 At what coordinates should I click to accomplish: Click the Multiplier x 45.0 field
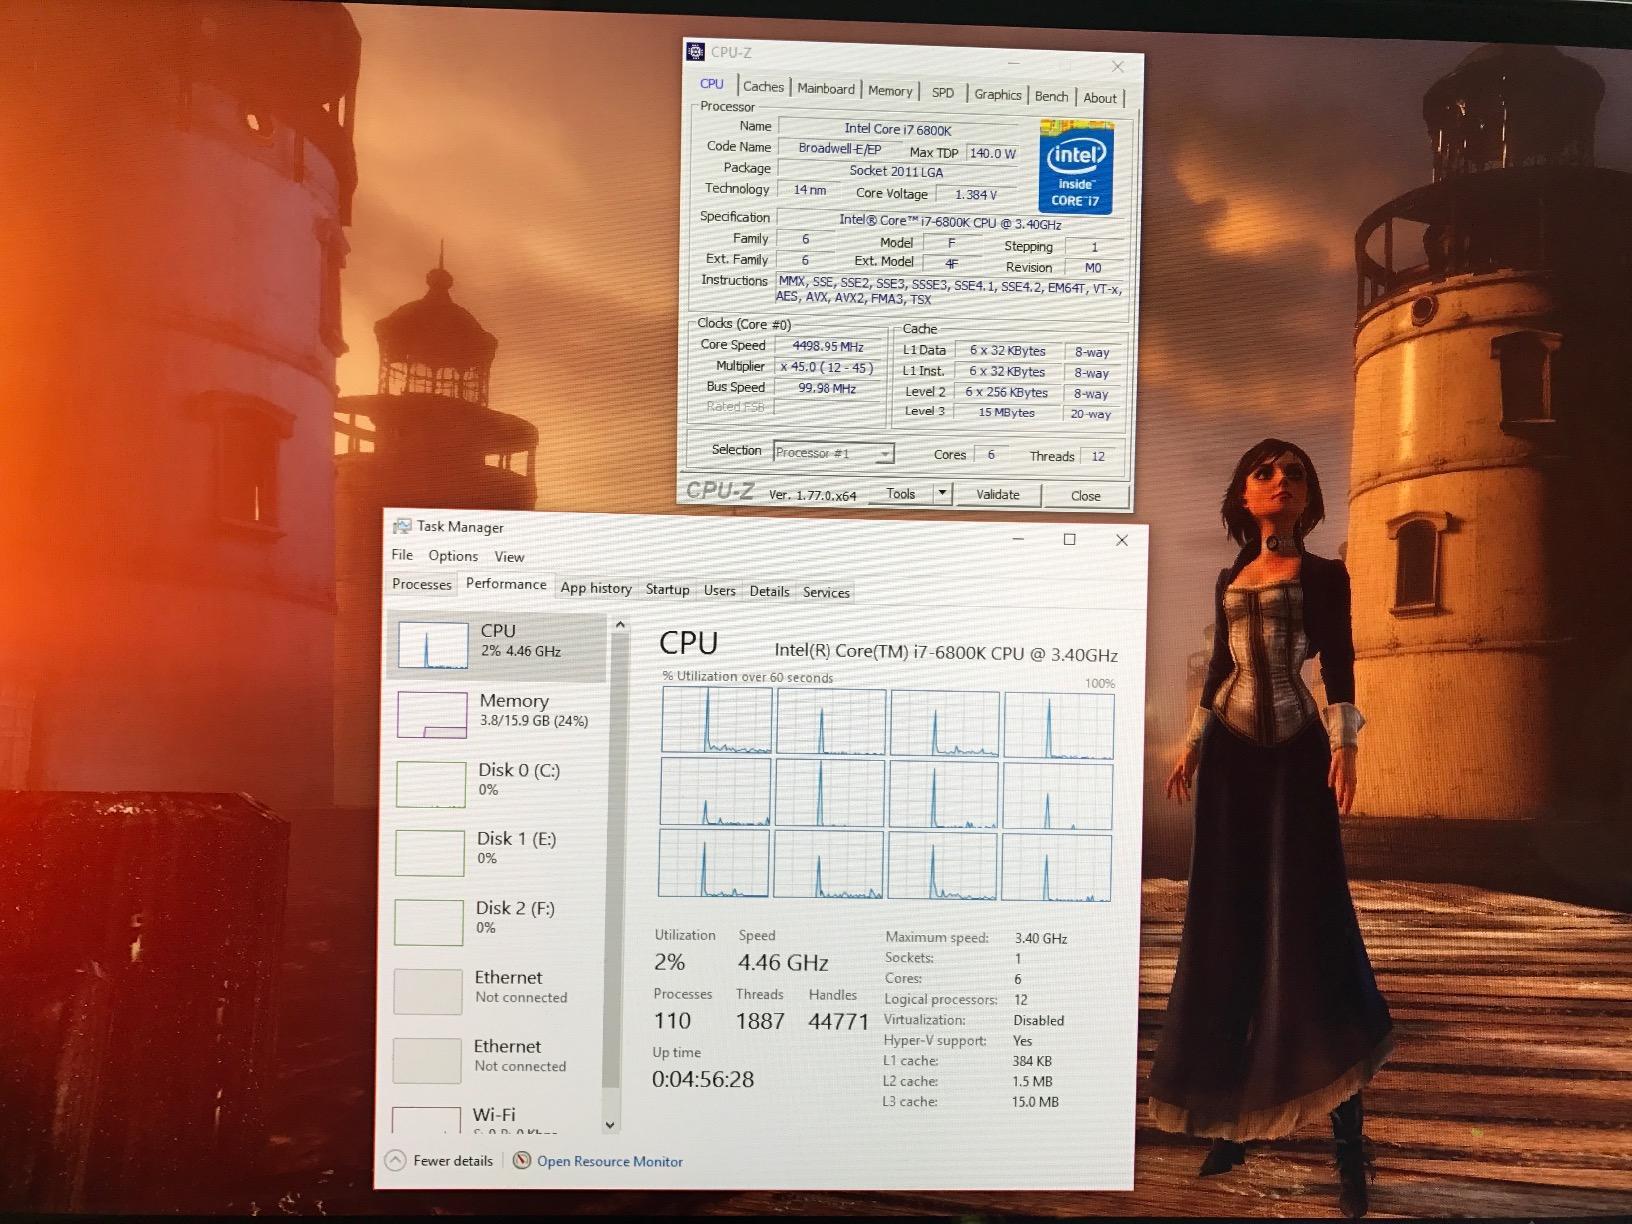(826, 367)
